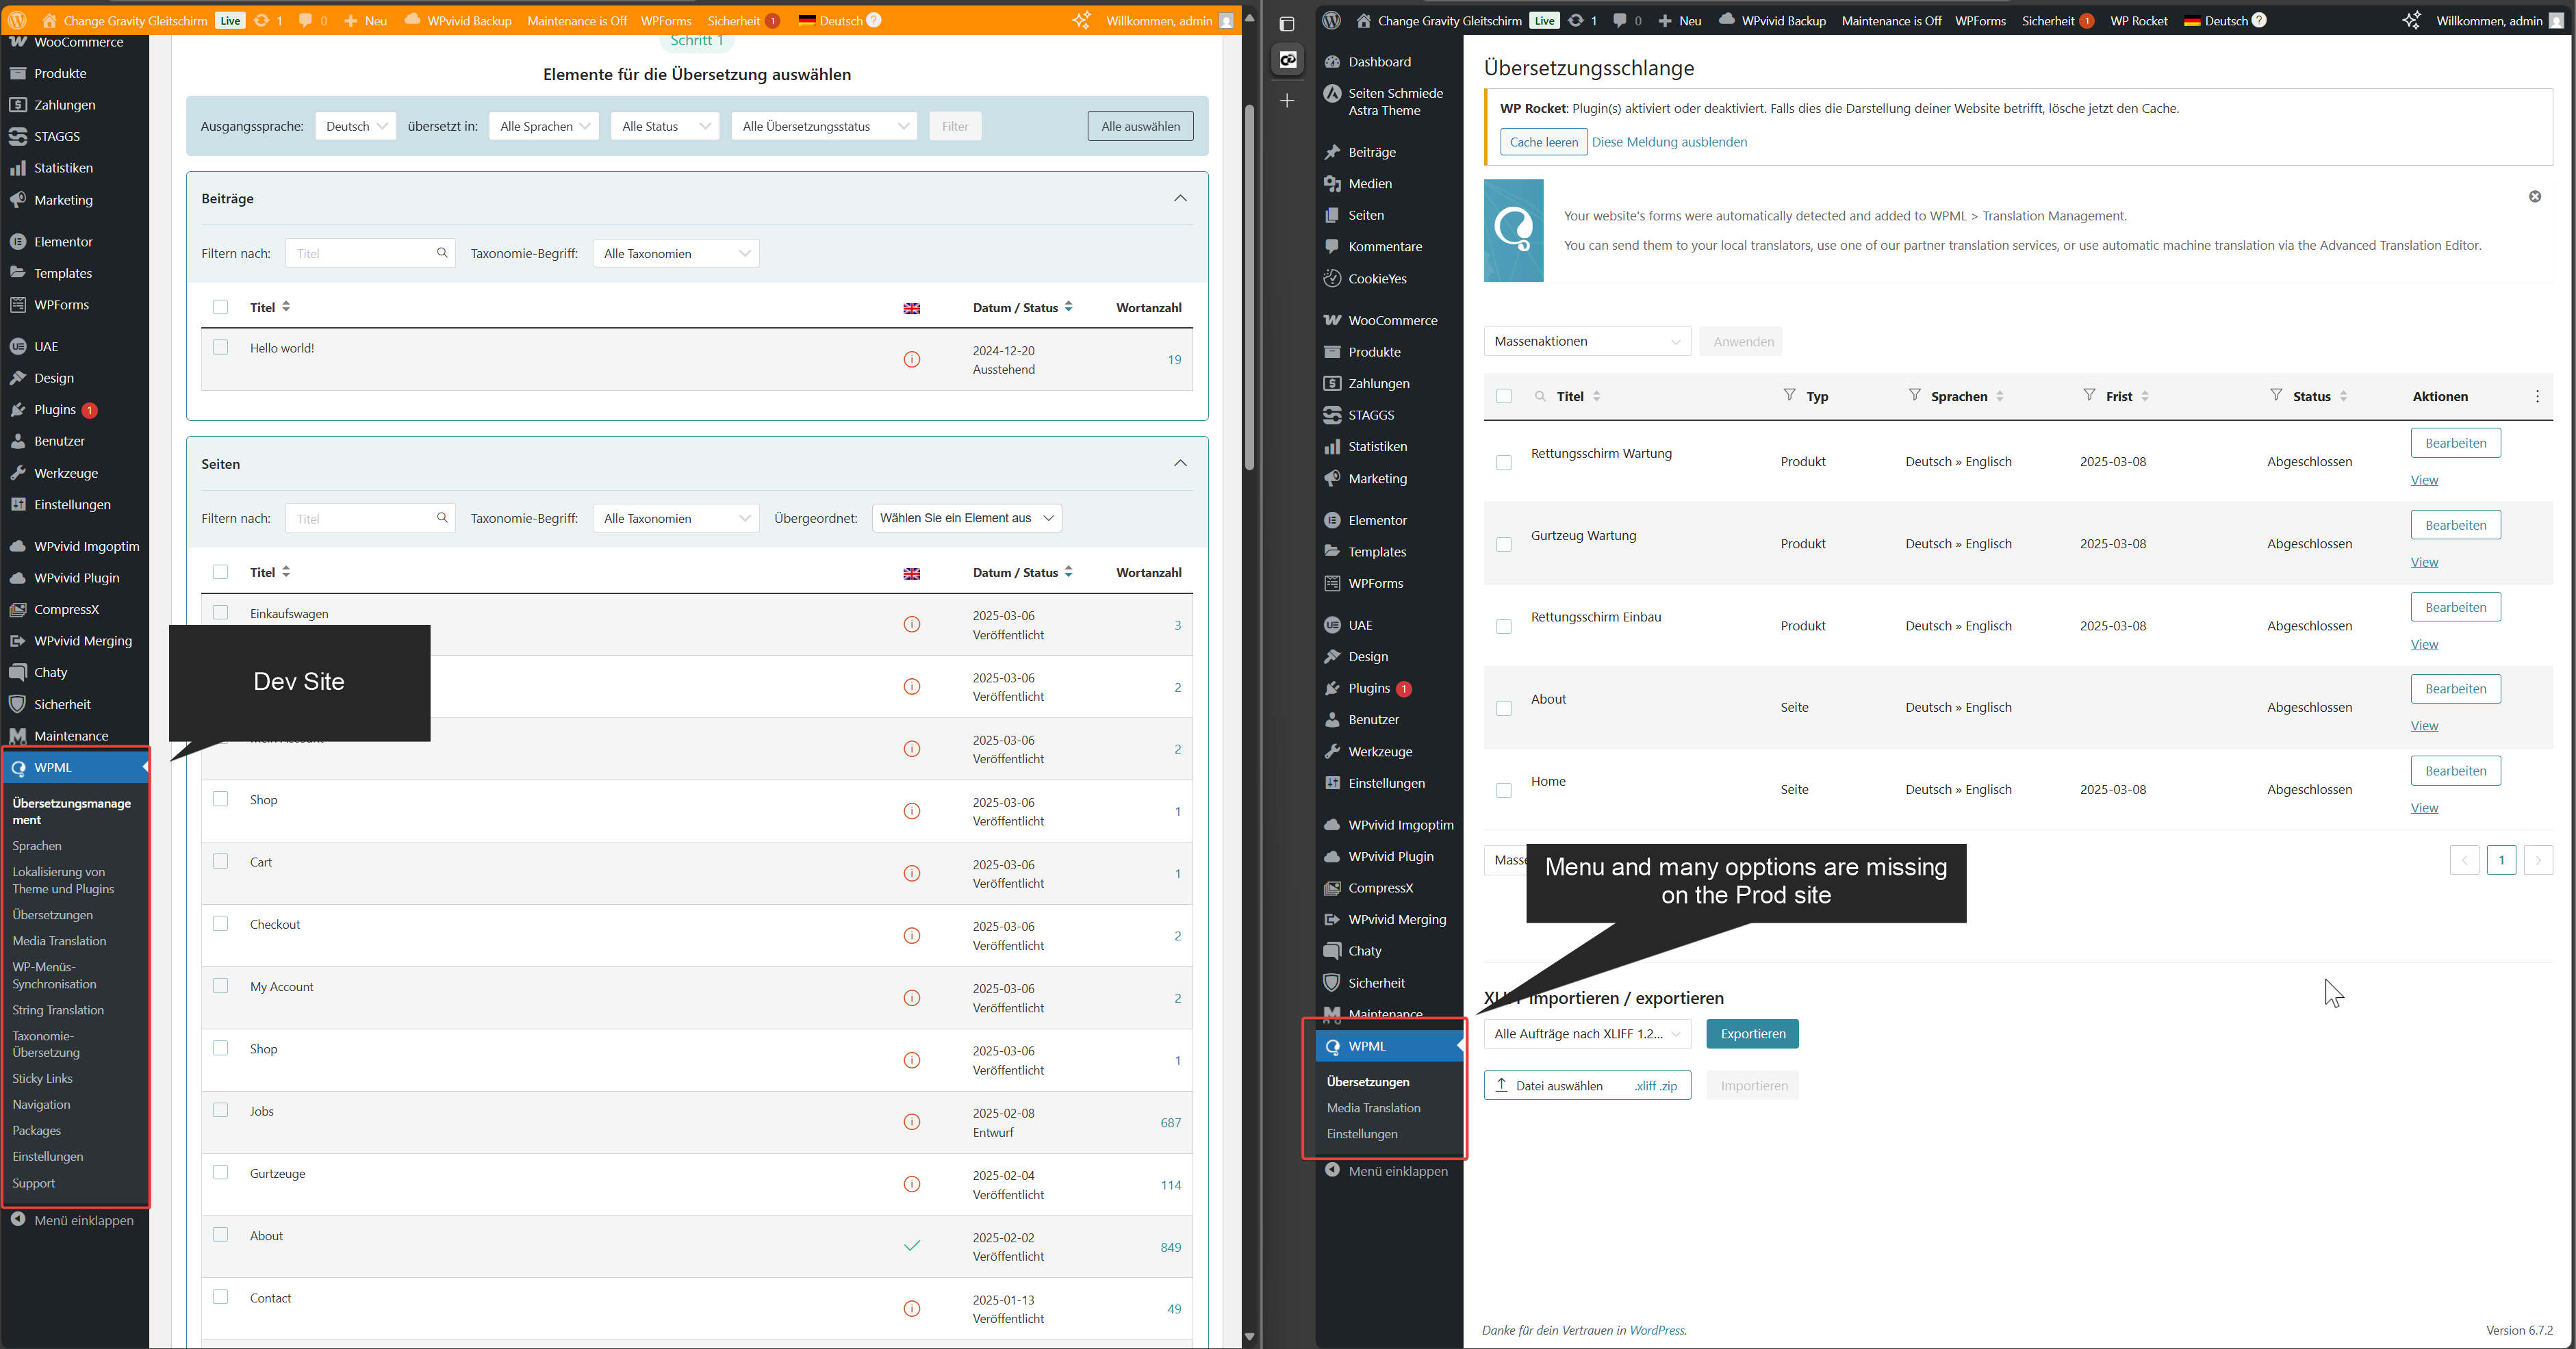Filter by Status using its funnel icon
The width and height of the screenshot is (2576, 1349).
coord(2276,395)
